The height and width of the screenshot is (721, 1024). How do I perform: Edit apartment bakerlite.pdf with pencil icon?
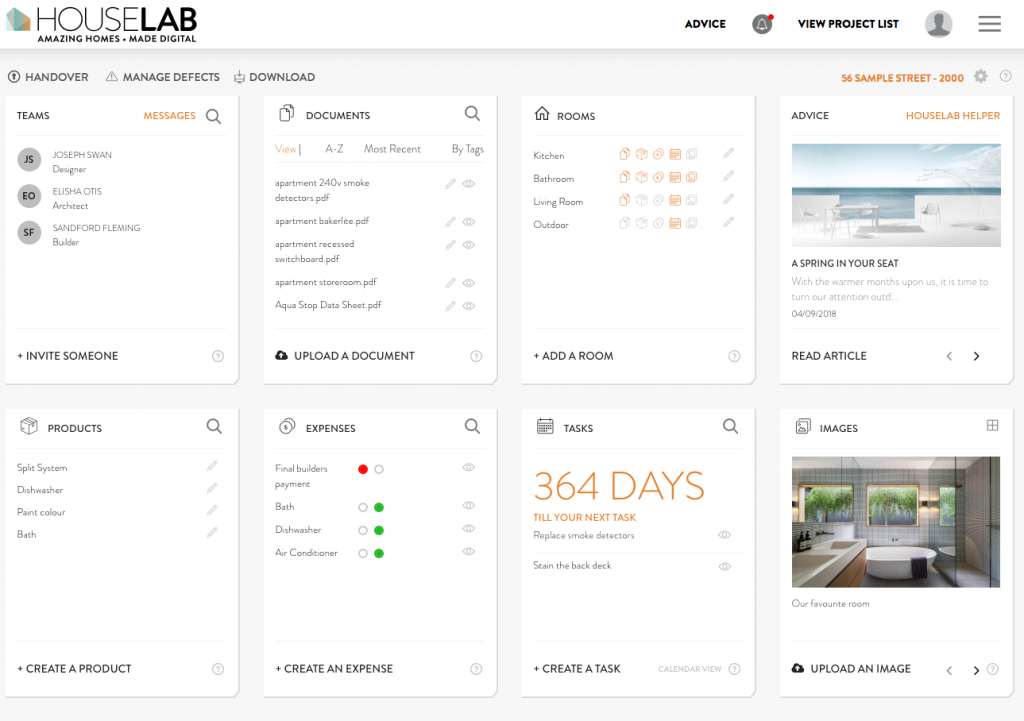450,222
